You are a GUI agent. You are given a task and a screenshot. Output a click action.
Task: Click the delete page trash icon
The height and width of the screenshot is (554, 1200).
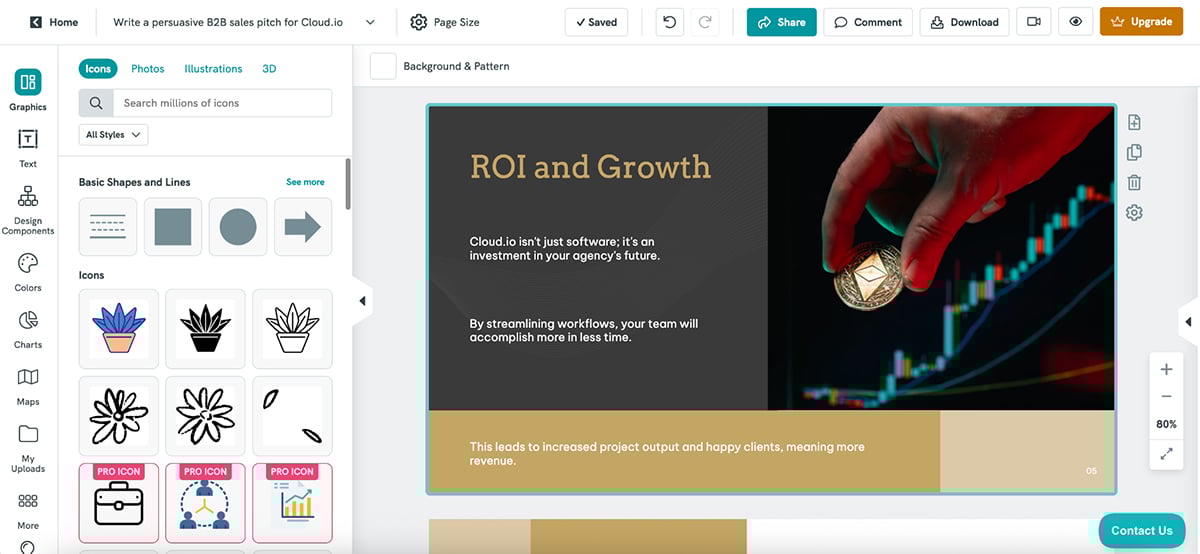(x=1134, y=183)
